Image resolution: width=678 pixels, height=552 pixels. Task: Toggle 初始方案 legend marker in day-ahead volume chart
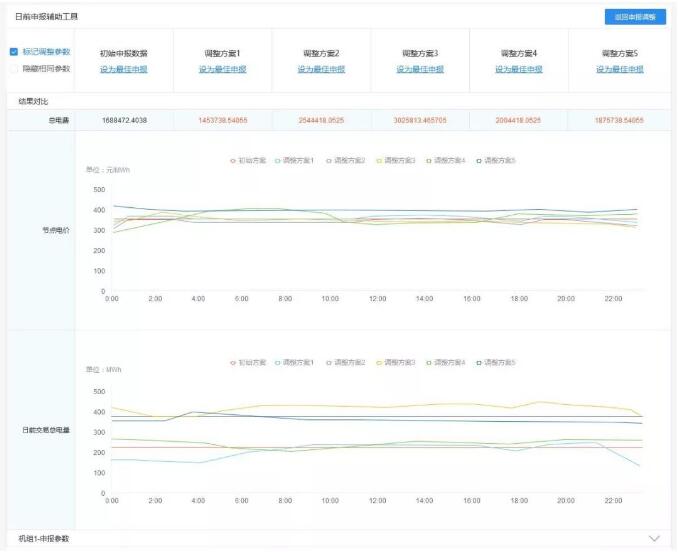click(x=233, y=363)
